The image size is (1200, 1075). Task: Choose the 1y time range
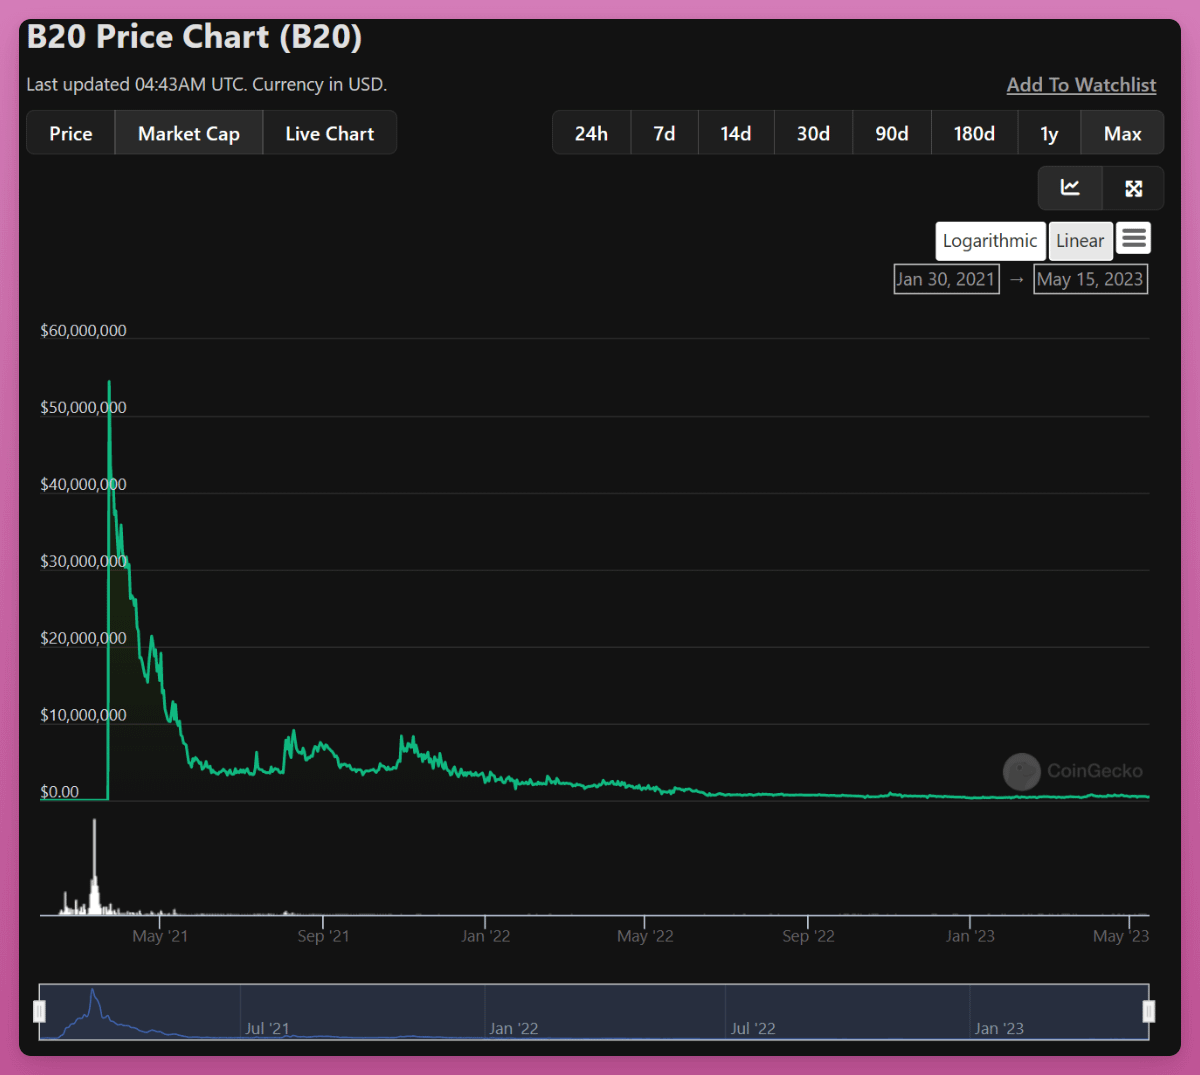click(x=1049, y=133)
